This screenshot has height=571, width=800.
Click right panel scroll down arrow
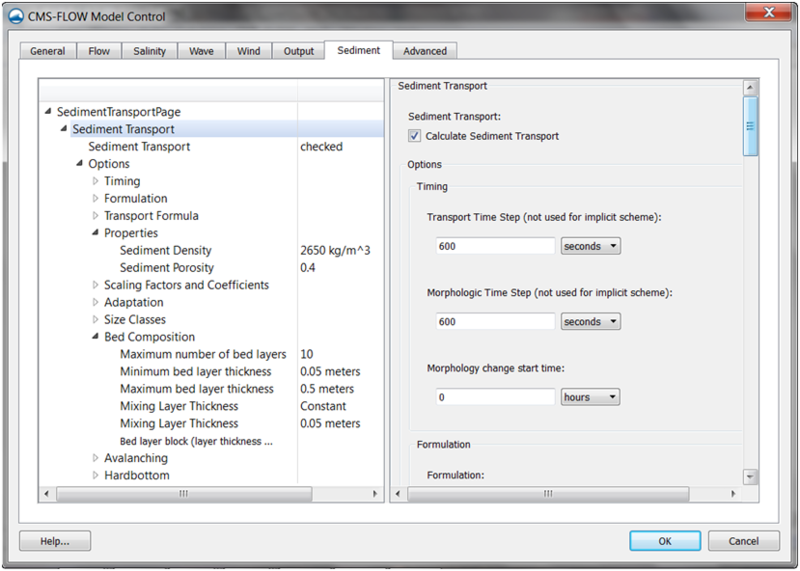(x=750, y=477)
